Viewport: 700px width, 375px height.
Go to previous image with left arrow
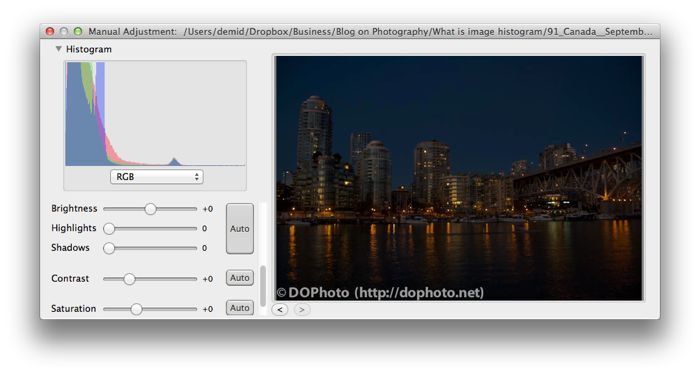(280, 309)
